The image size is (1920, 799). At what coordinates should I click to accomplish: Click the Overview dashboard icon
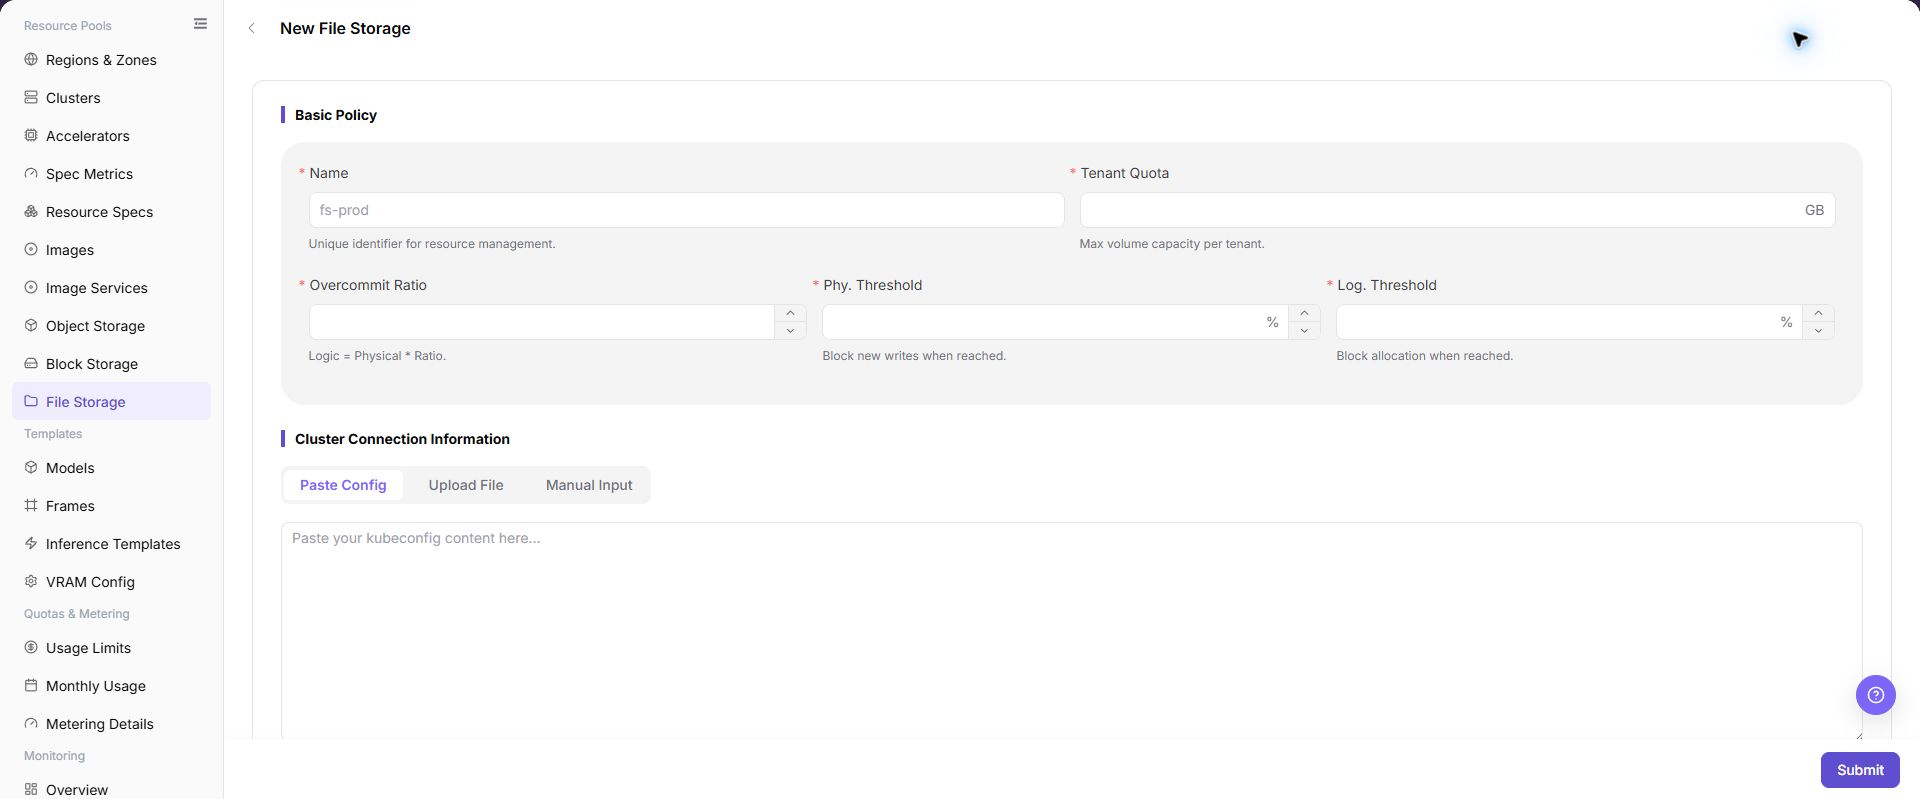(x=31, y=790)
